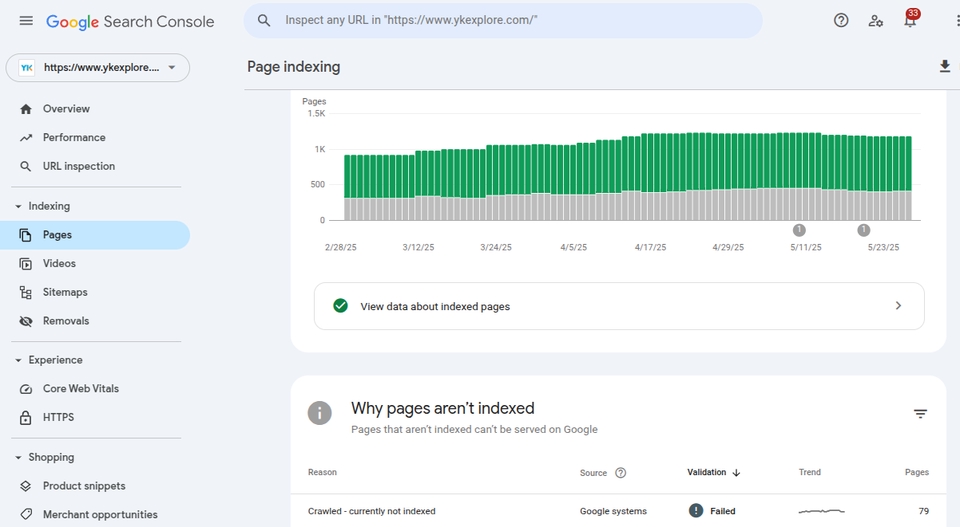Click the HTTPS padlock icon
Image resolution: width=960 pixels, height=527 pixels.
pyautogui.click(x=26, y=417)
